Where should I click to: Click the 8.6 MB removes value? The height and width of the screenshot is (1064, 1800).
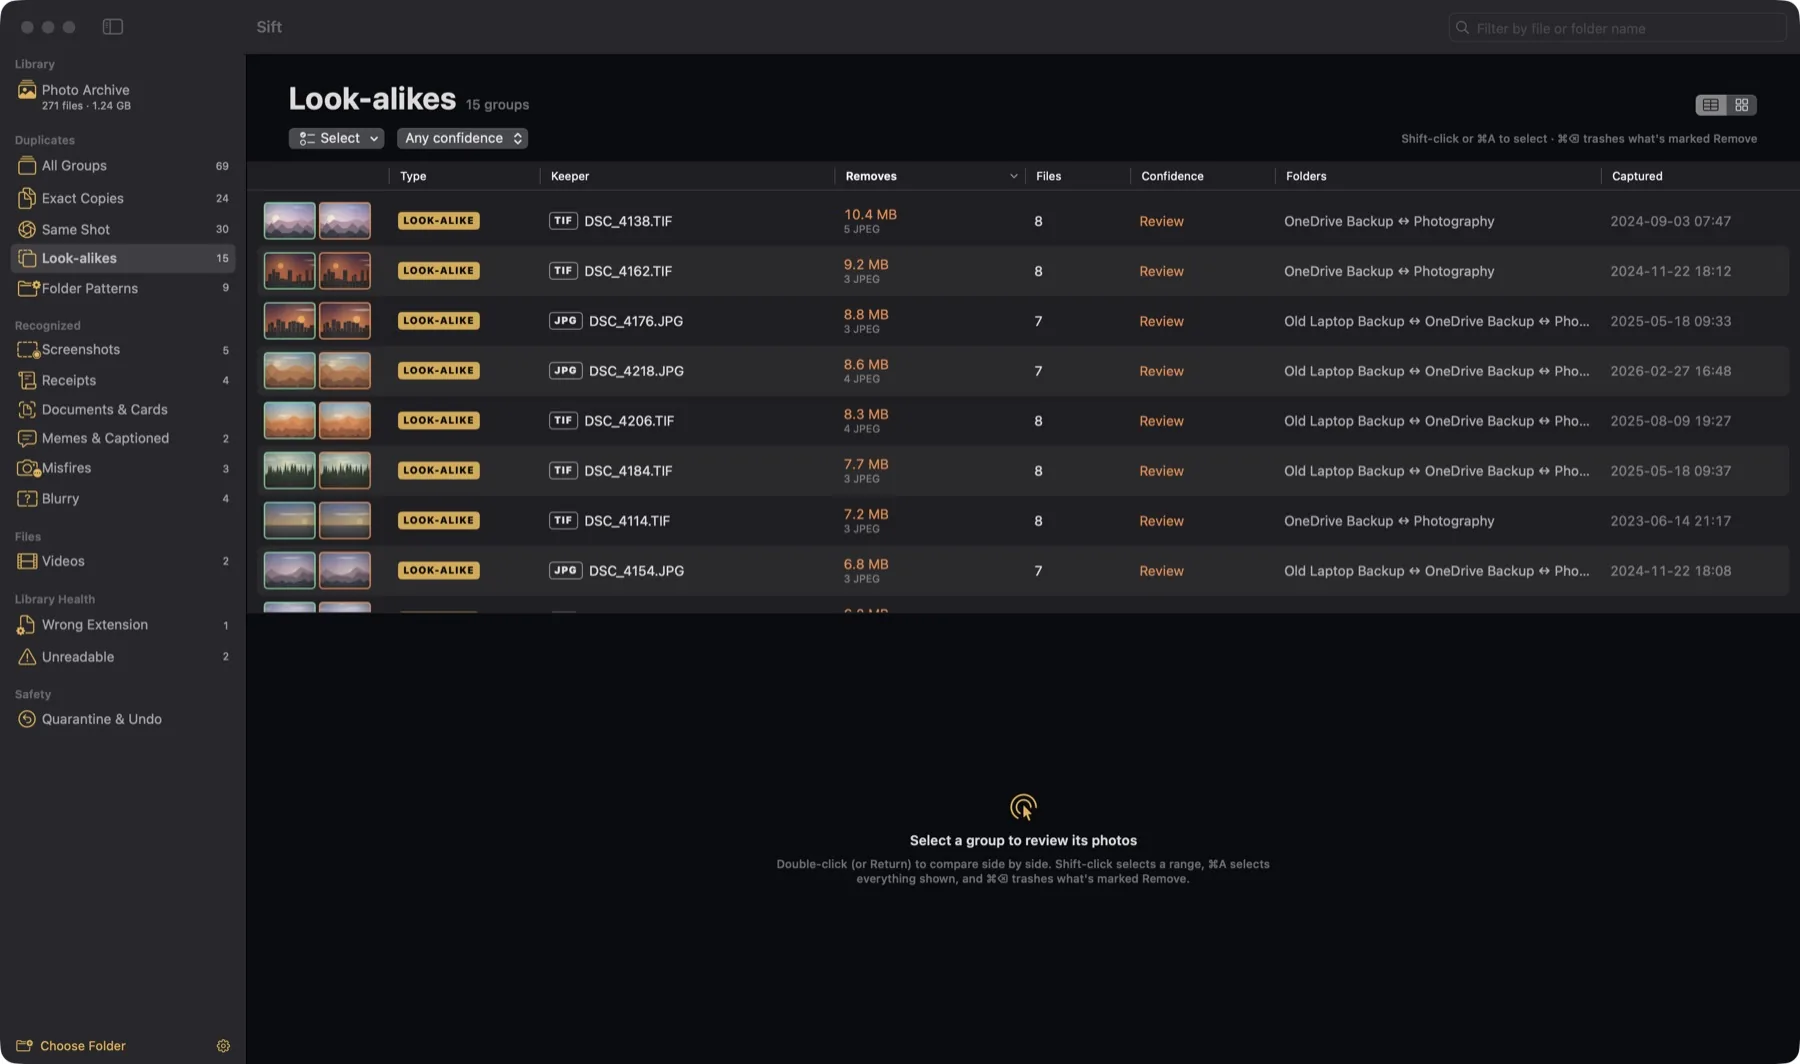[865, 365]
